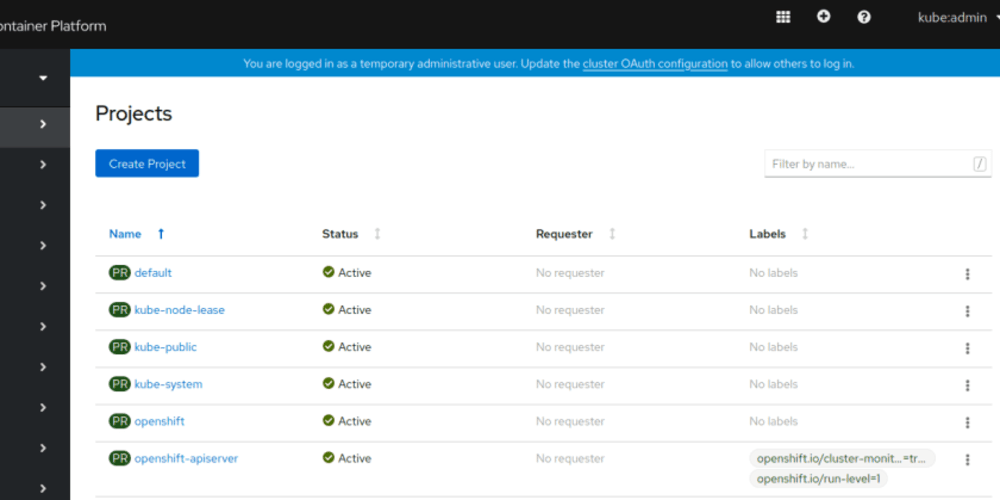The height and width of the screenshot is (500, 1000).
Task: Click No labels text in openshift row
Action: (x=774, y=422)
